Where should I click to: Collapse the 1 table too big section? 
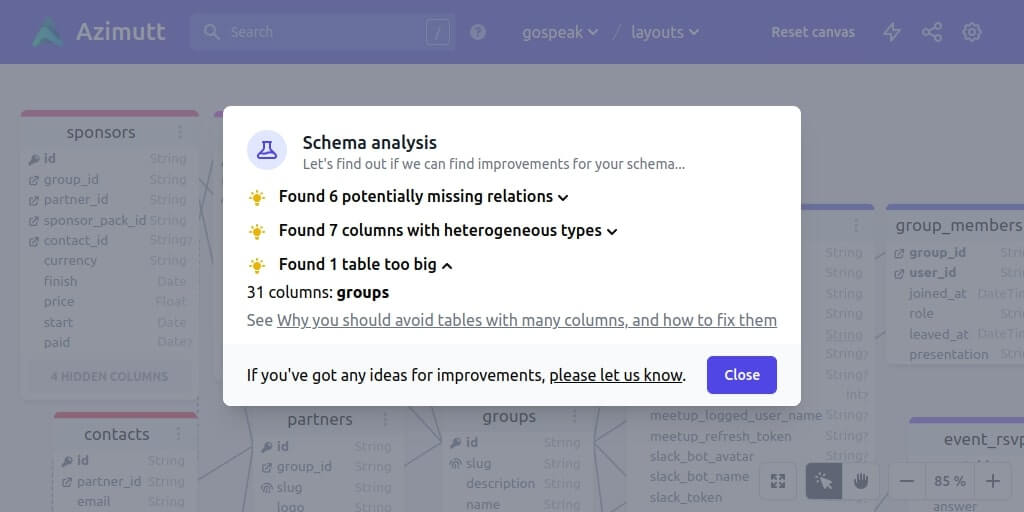365,265
